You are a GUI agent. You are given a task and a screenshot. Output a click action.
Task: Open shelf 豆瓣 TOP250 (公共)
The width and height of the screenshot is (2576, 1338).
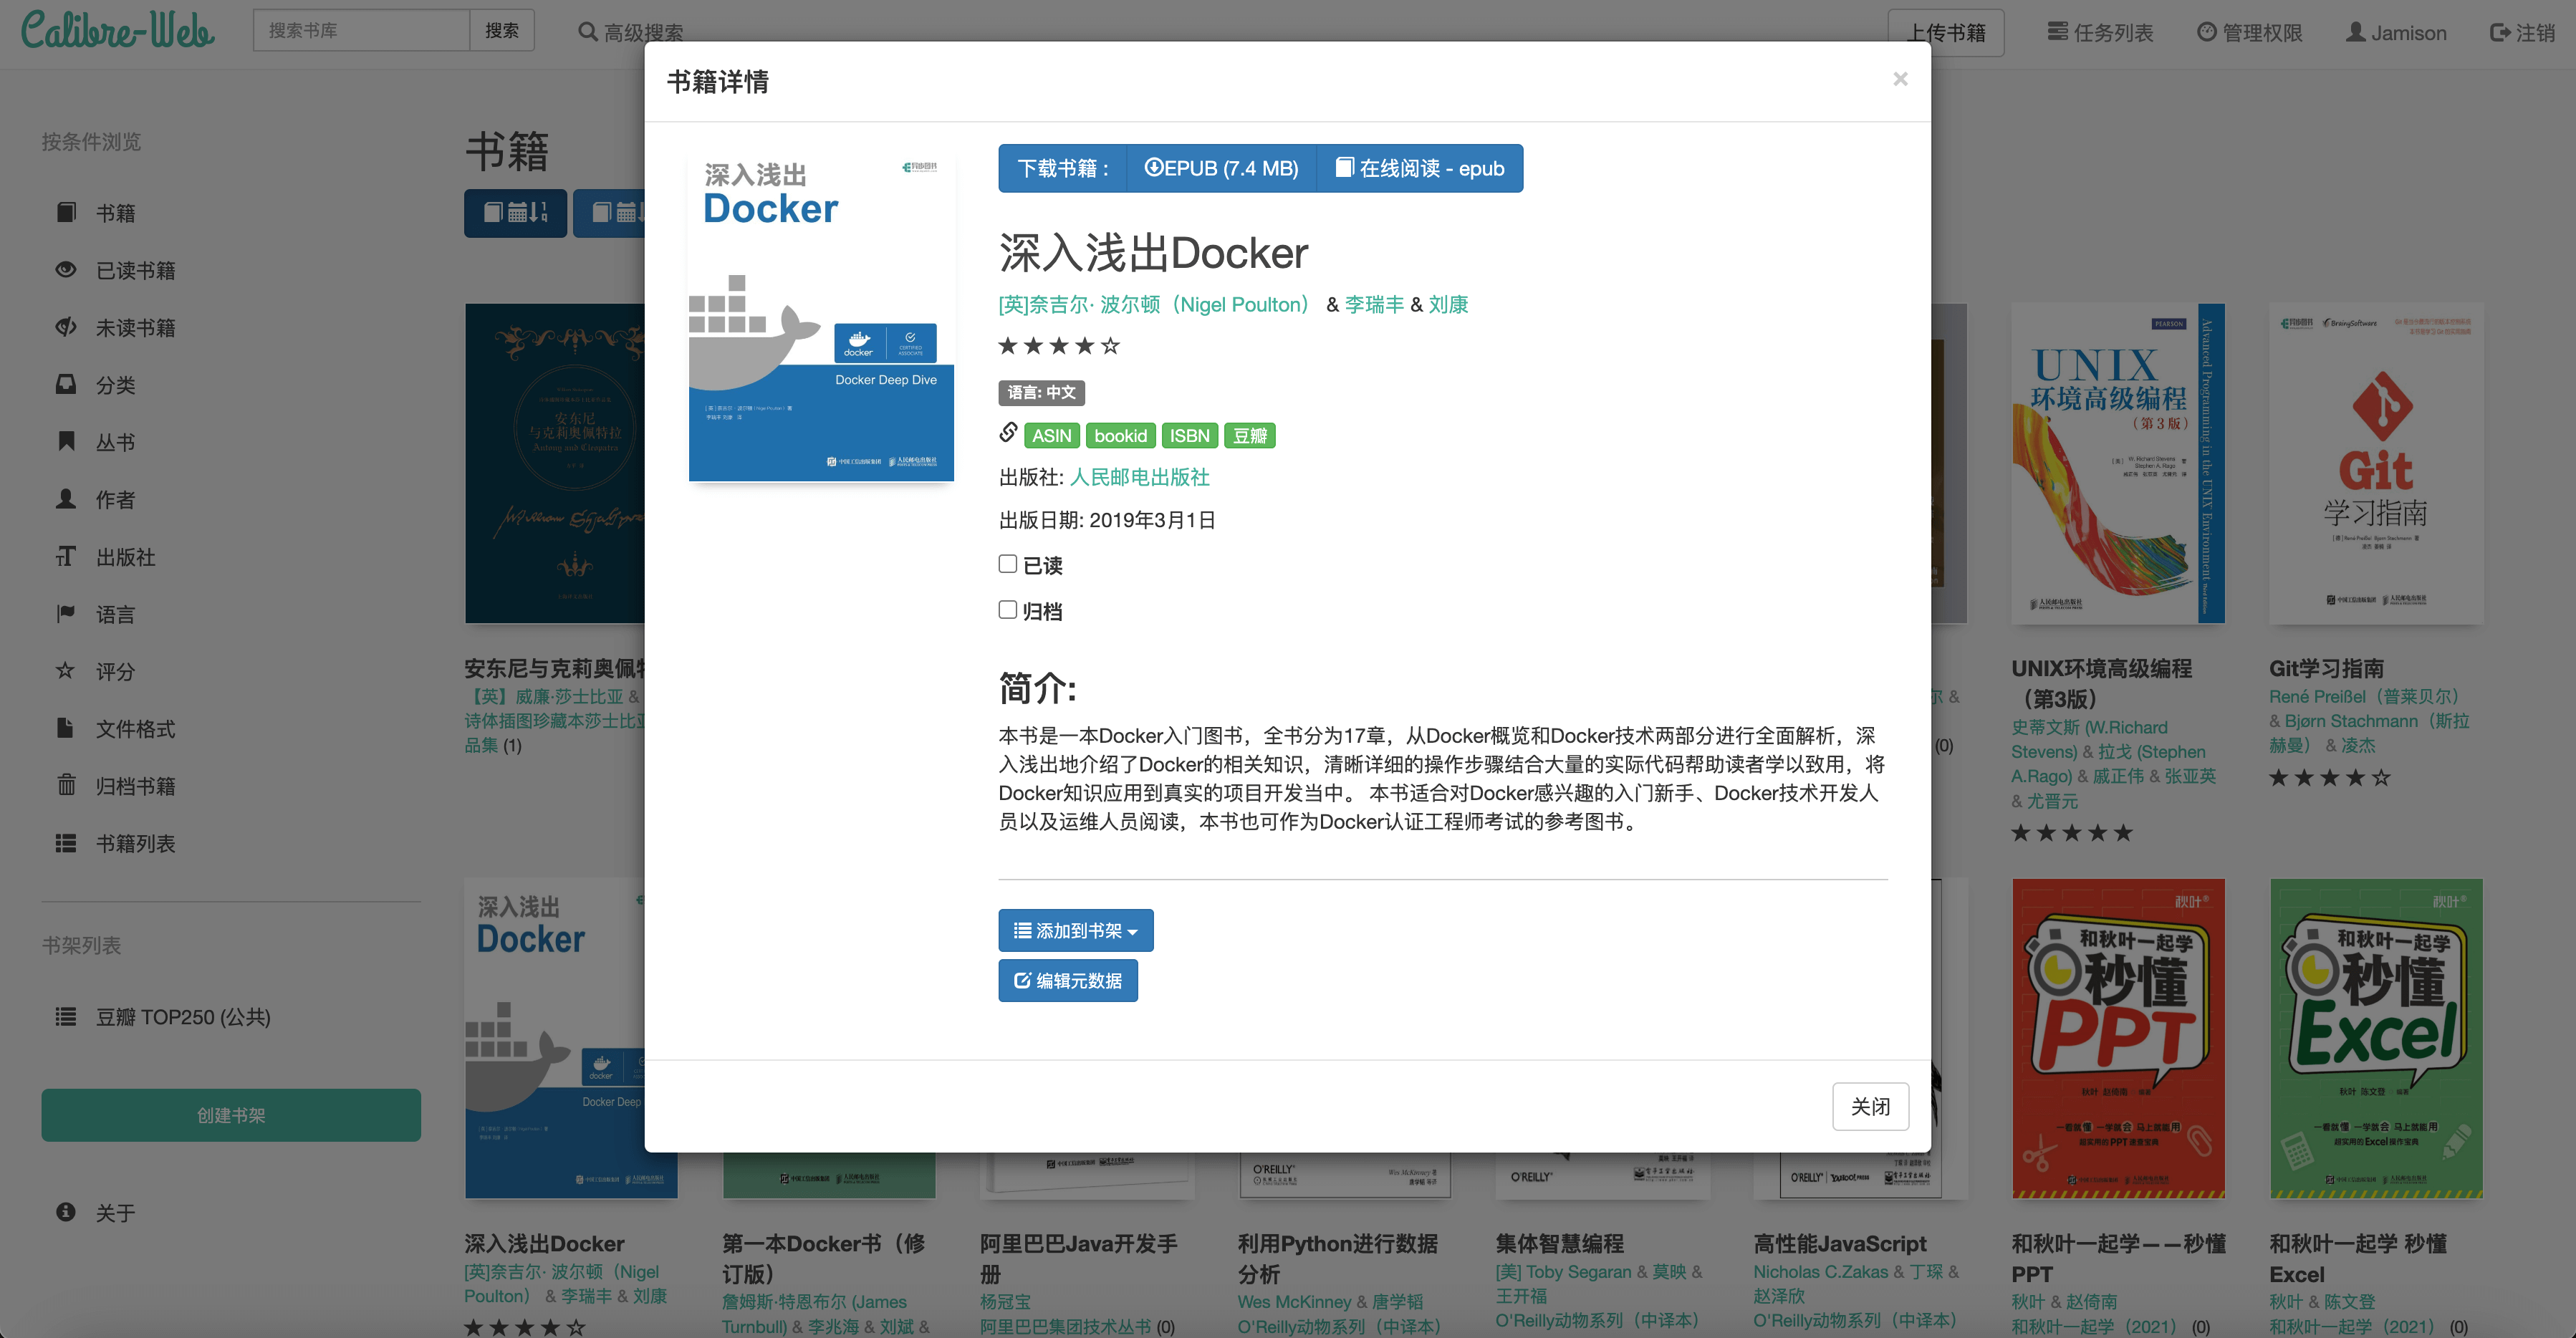(x=183, y=1017)
